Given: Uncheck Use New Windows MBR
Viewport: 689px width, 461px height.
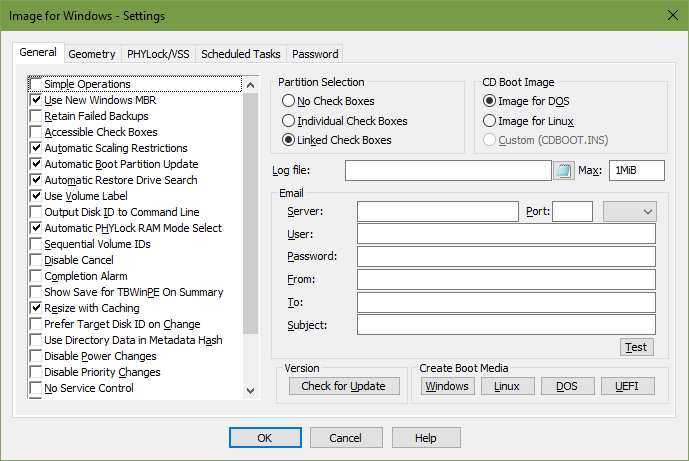Looking at the screenshot, I should [x=36, y=100].
